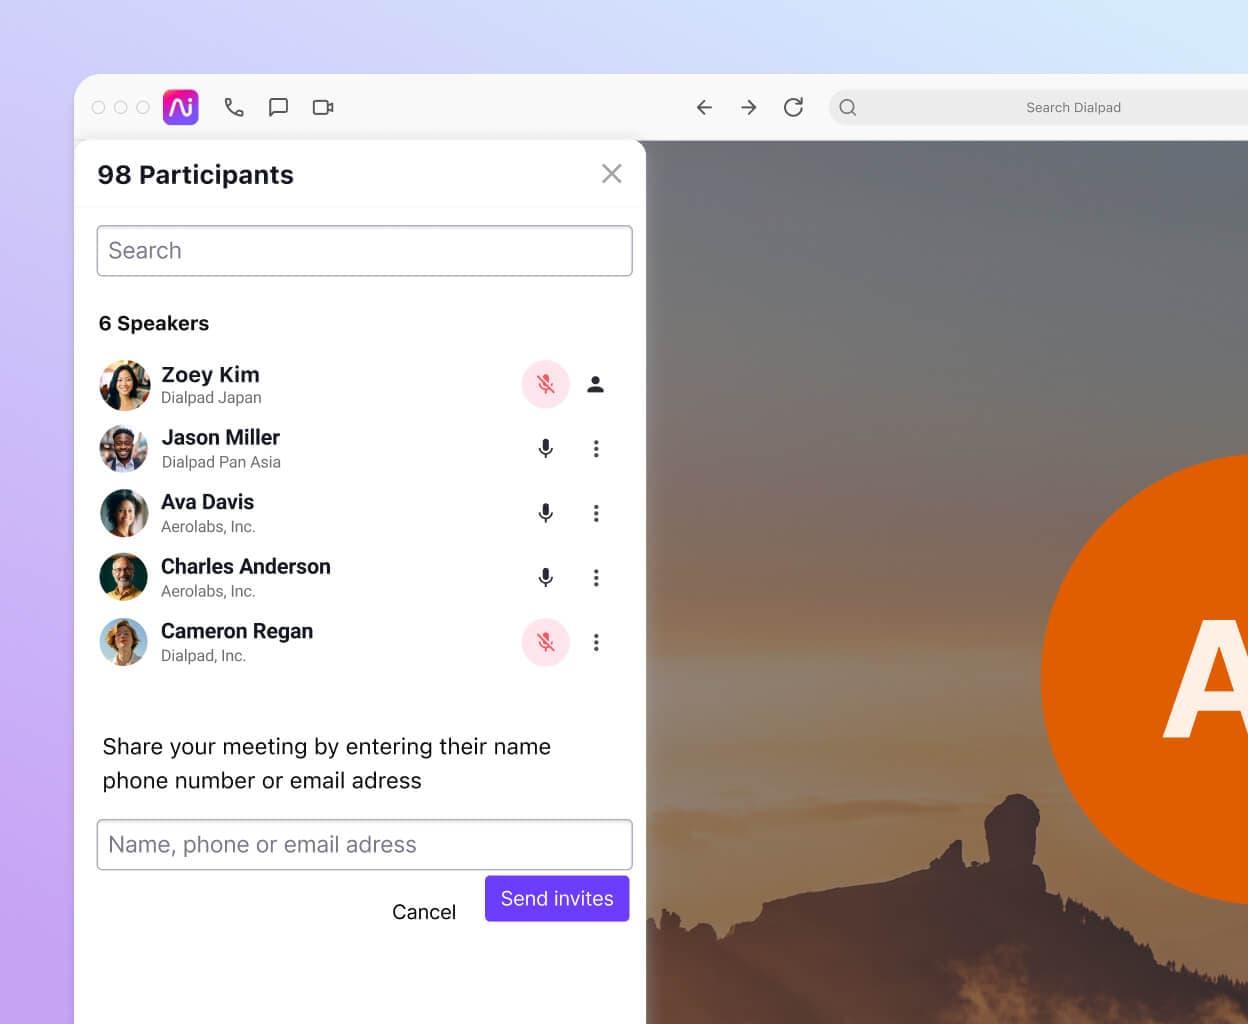Open the phone icon in the top toolbar
This screenshot has width=1248, height=1024.
[x=234, y=107]
